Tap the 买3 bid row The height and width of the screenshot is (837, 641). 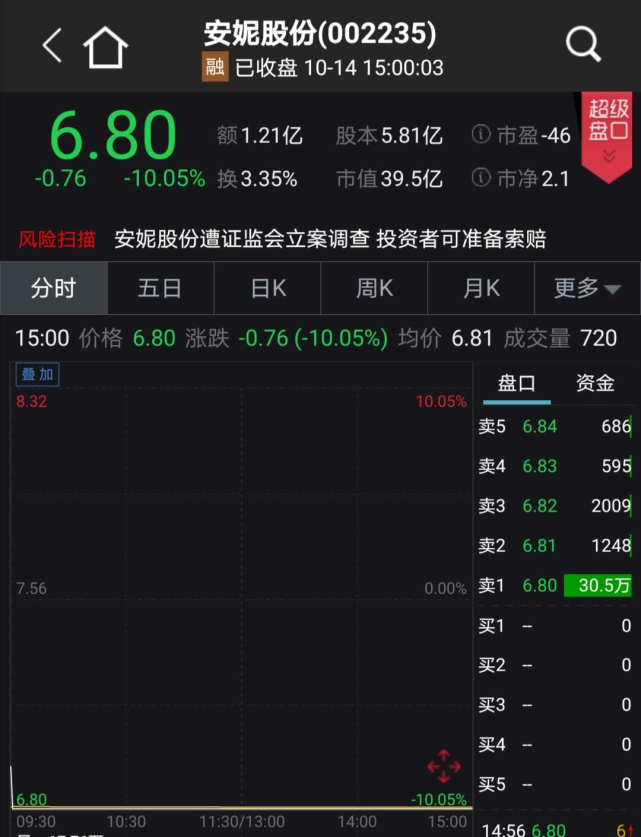555,705
